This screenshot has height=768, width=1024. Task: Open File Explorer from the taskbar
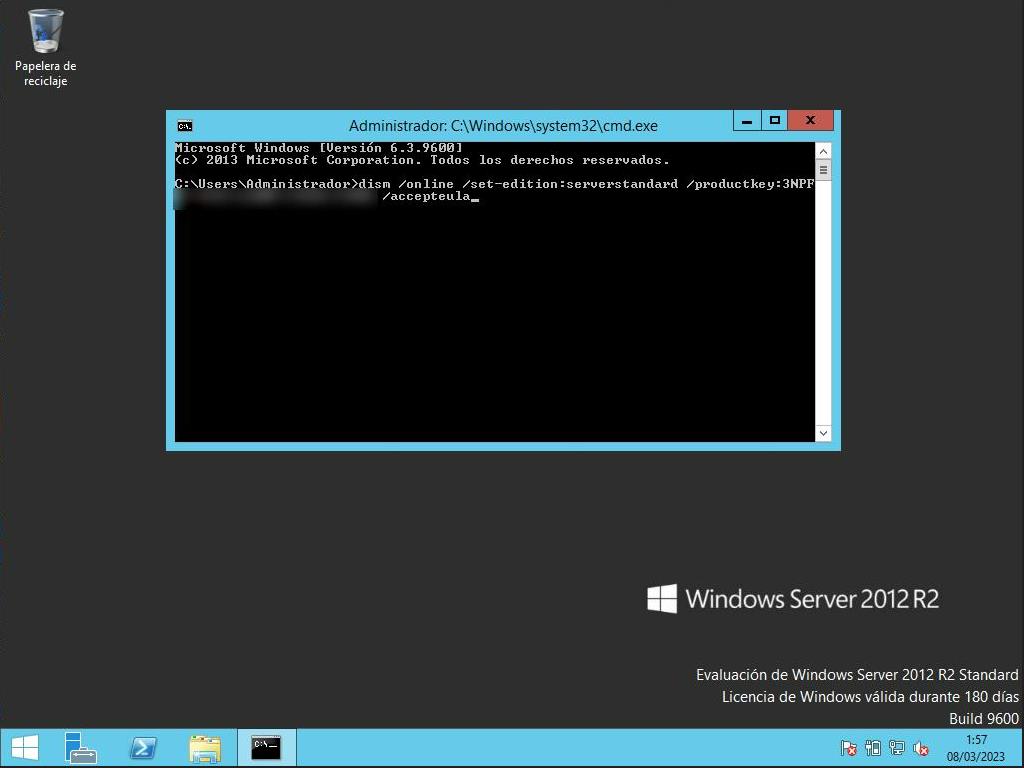click(205, 748)
